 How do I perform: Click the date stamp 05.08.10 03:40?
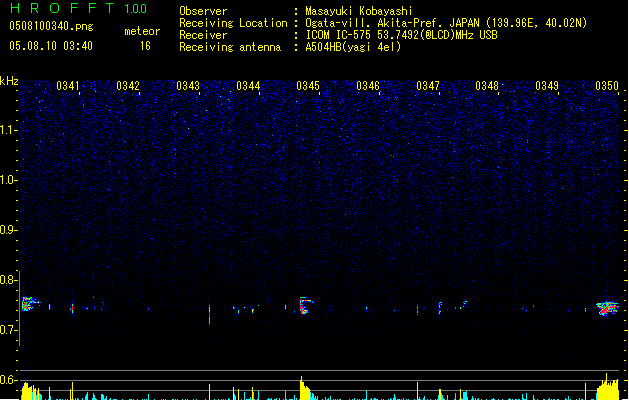coord(51,46)
